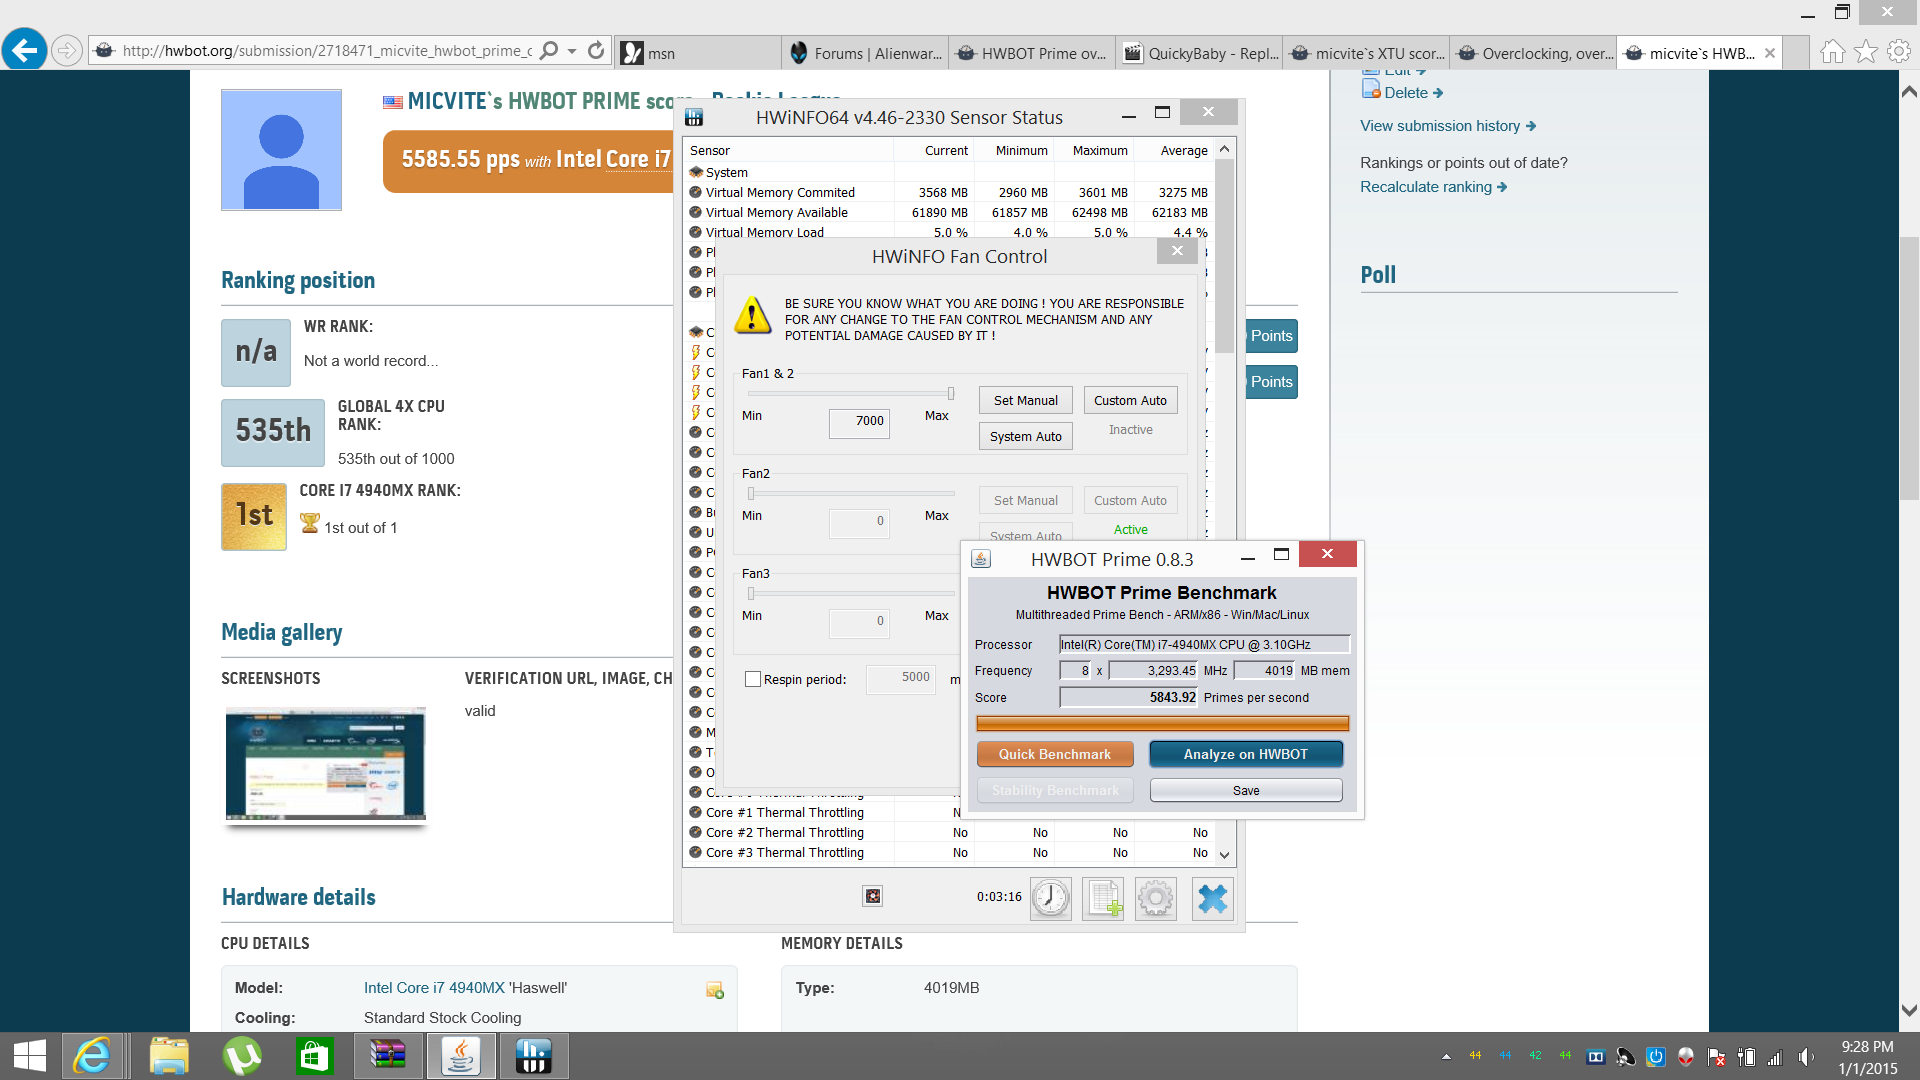
Task: Click the HWiNFO taskbar icon
Action: click(x=533, y=1056)
